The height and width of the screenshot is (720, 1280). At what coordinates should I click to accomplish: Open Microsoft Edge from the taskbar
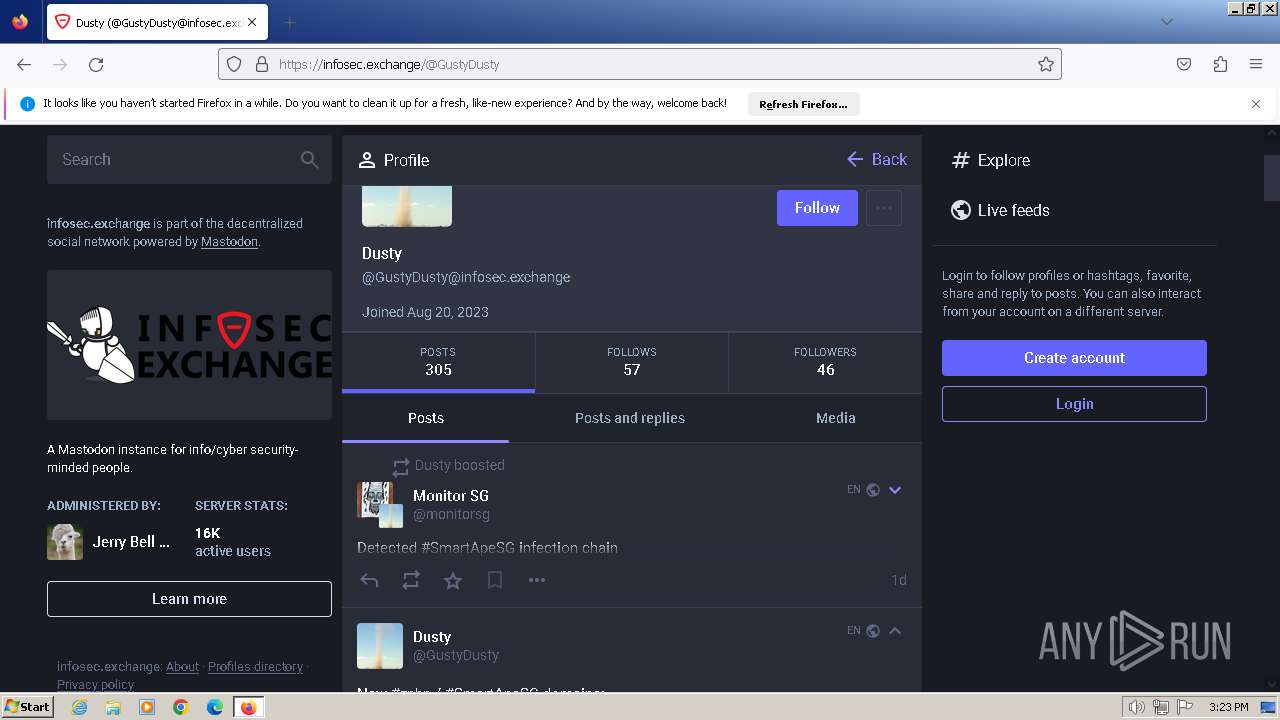click(x=214, y=707)
